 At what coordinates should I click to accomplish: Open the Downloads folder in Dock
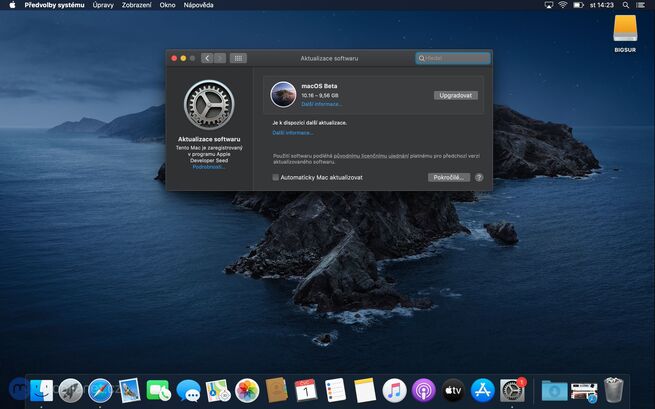point(554,391)
